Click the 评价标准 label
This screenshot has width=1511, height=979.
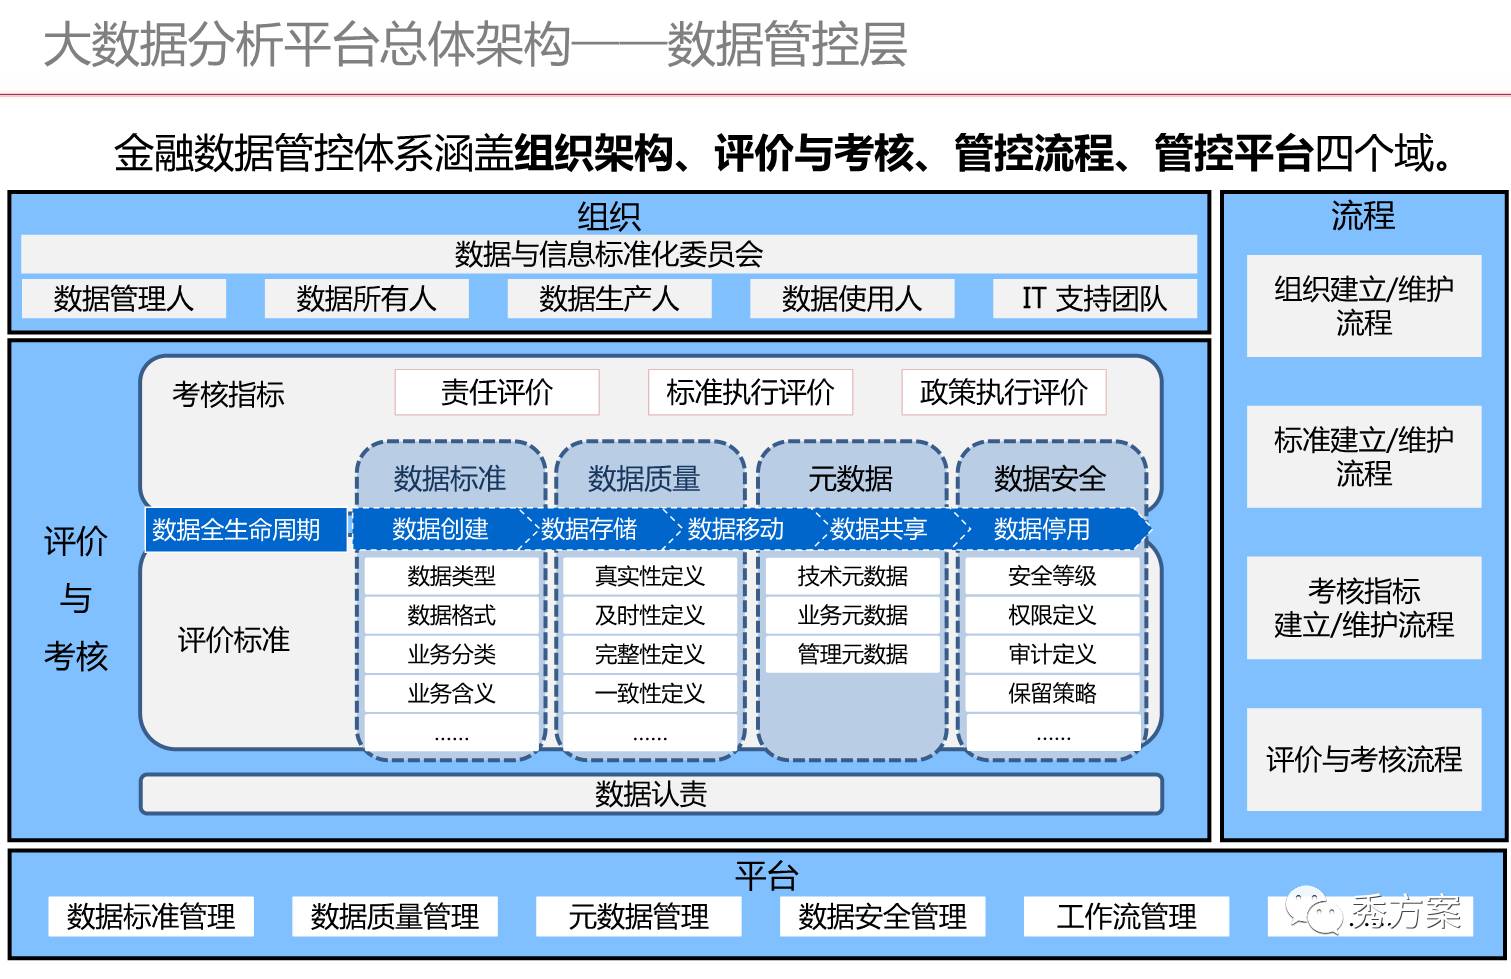pos(234,640)
